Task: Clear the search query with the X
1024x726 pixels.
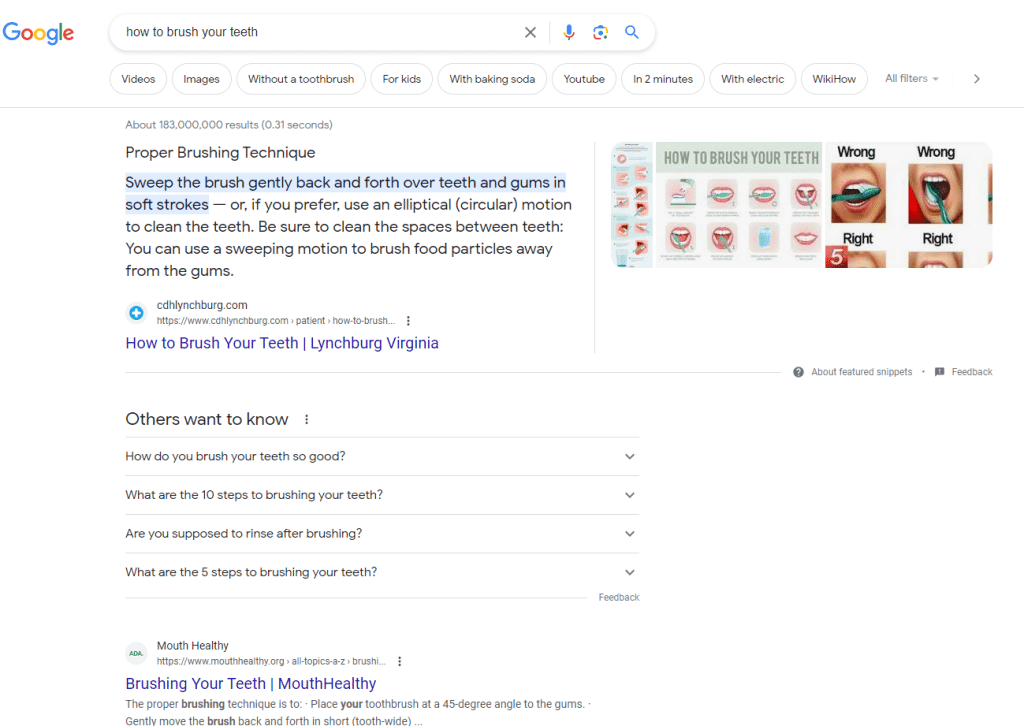Action: pyautogui.click(x=530, y=32)
